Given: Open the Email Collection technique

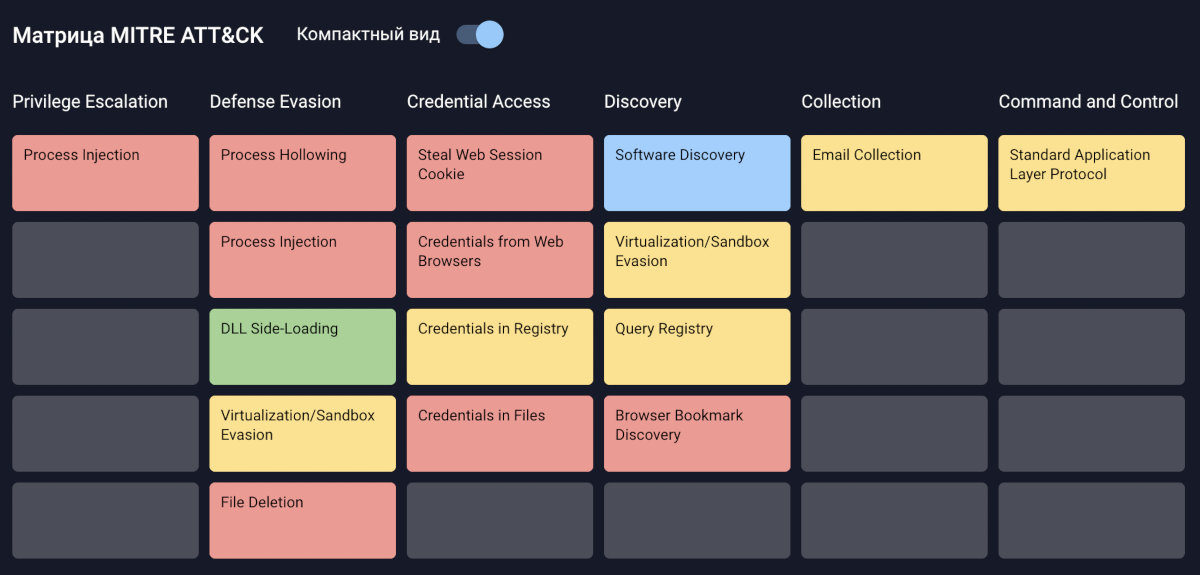Looking at the screenshot, I should point(893,173).
